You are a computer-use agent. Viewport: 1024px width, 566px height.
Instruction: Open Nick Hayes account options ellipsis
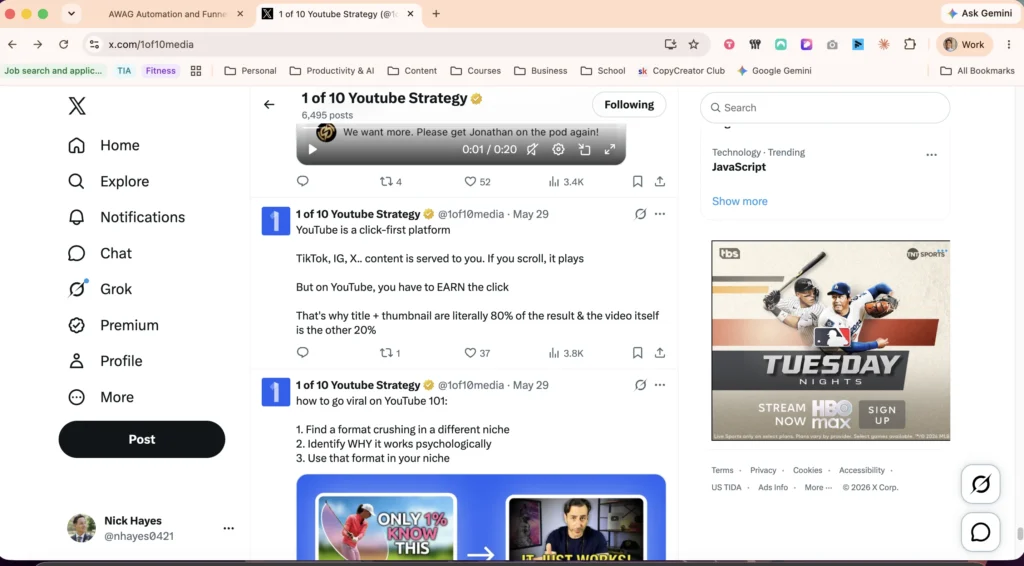229,528
